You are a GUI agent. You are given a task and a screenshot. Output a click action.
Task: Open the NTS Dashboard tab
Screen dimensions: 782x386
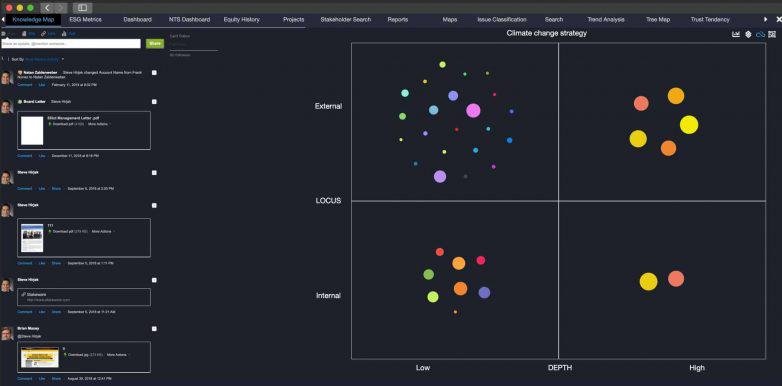point(190,19)
